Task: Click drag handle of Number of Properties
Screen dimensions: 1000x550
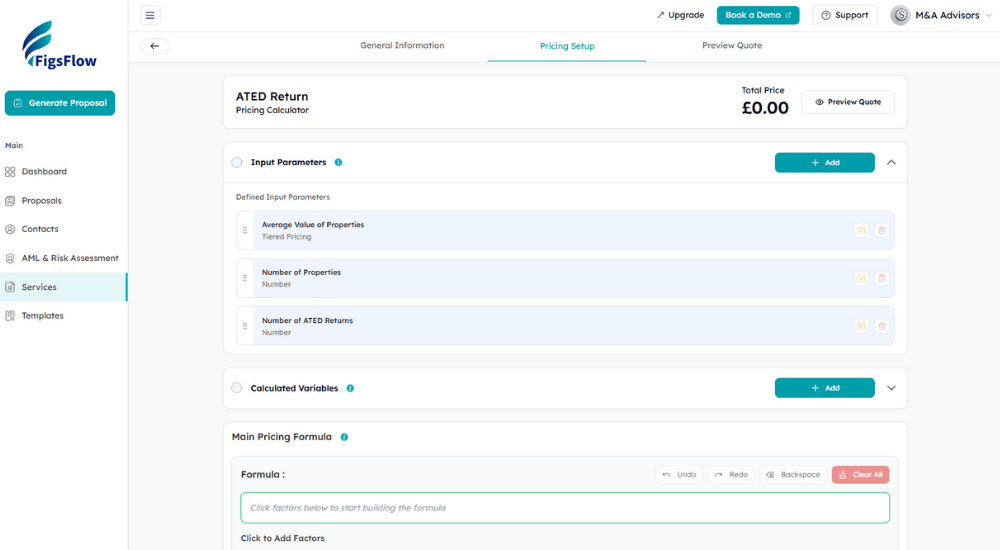Action: point(245,278)
